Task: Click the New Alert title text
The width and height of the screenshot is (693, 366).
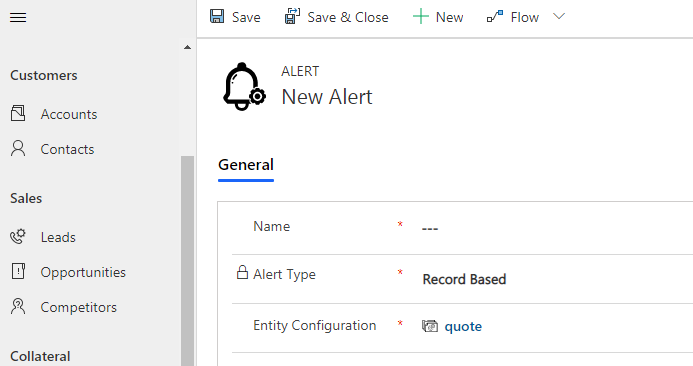Action: coord(327,96)
